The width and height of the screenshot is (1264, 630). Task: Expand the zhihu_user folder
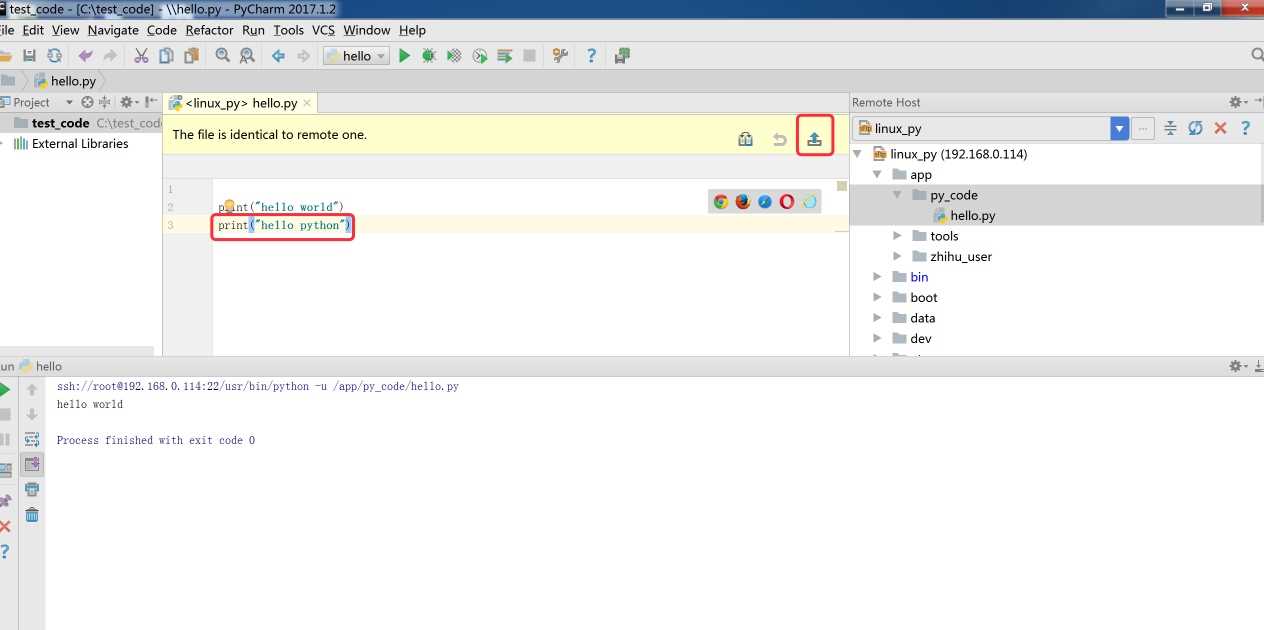897,256
